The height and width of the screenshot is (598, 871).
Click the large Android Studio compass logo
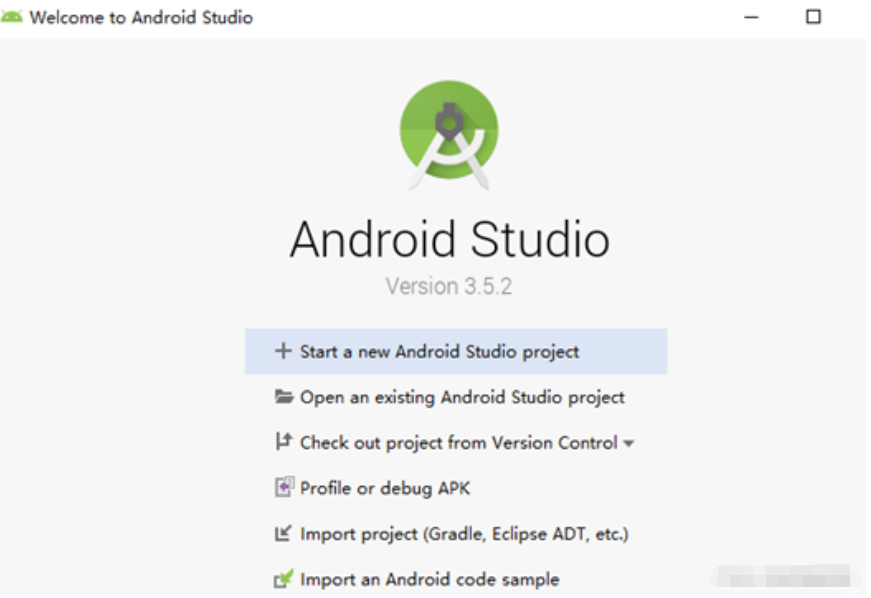[449, 133]
